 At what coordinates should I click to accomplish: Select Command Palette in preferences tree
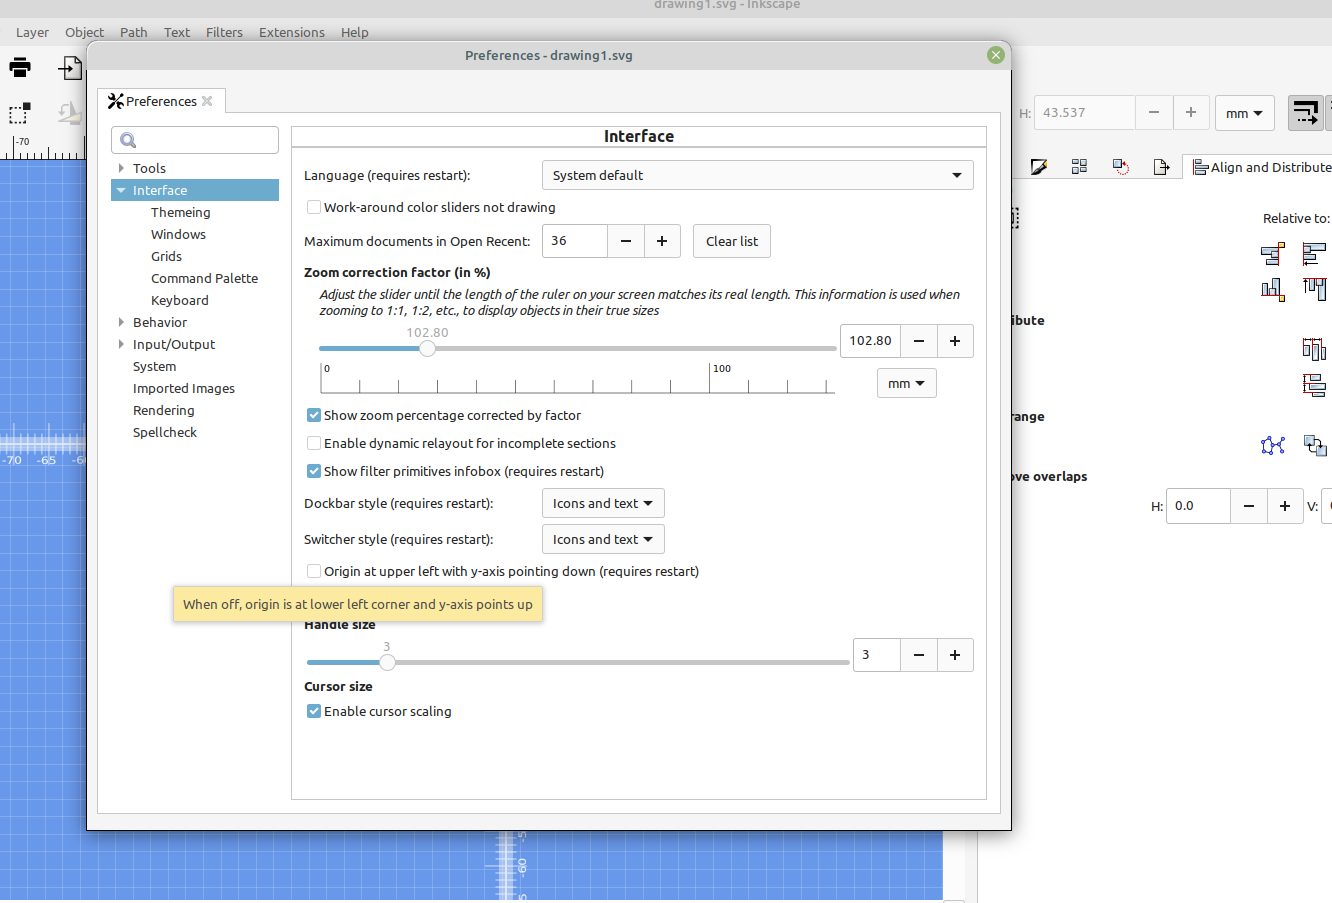click(204, 278)
